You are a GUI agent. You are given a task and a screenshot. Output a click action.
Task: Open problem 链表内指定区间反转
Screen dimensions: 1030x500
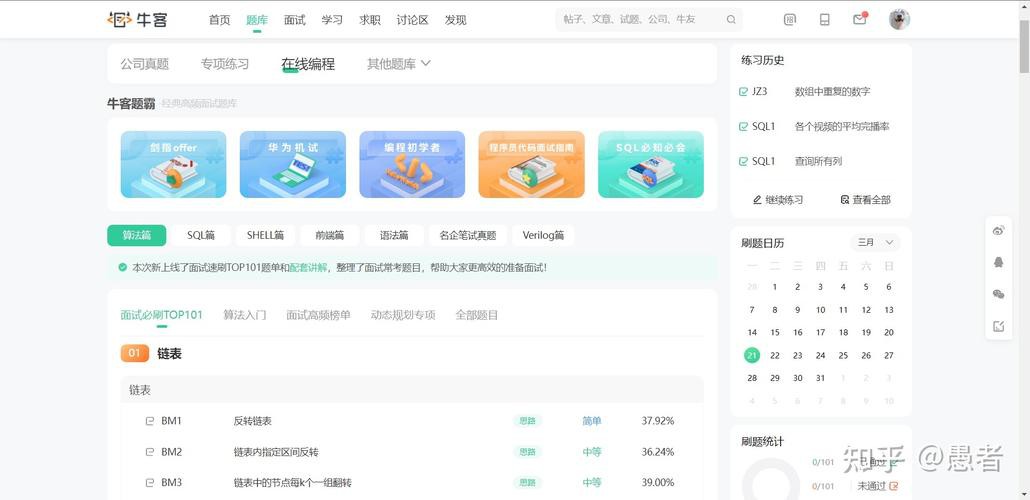pos(276,452)
